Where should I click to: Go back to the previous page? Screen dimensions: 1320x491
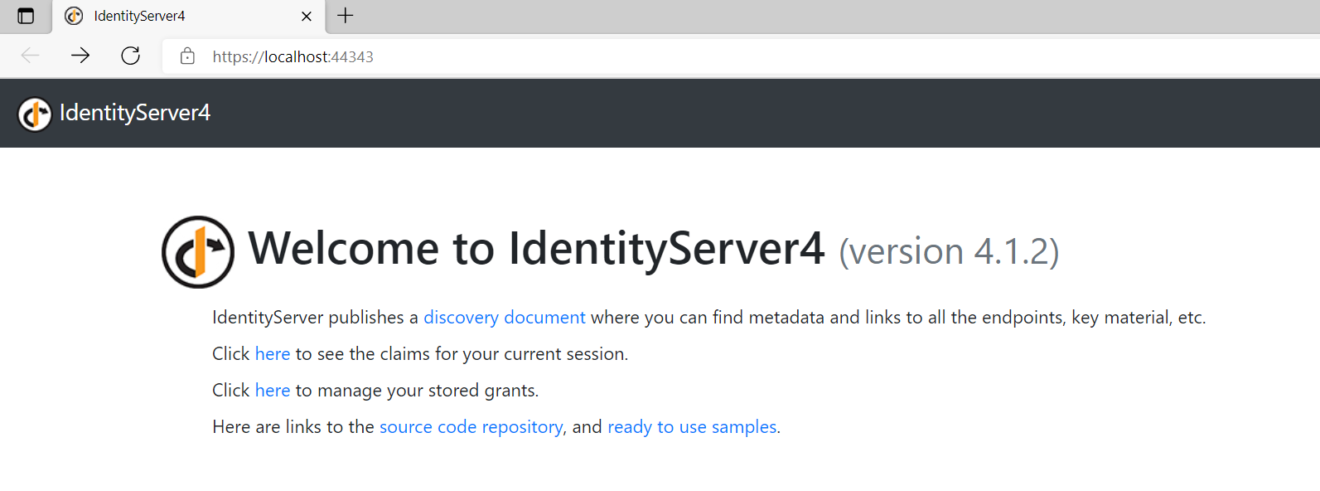30,56
